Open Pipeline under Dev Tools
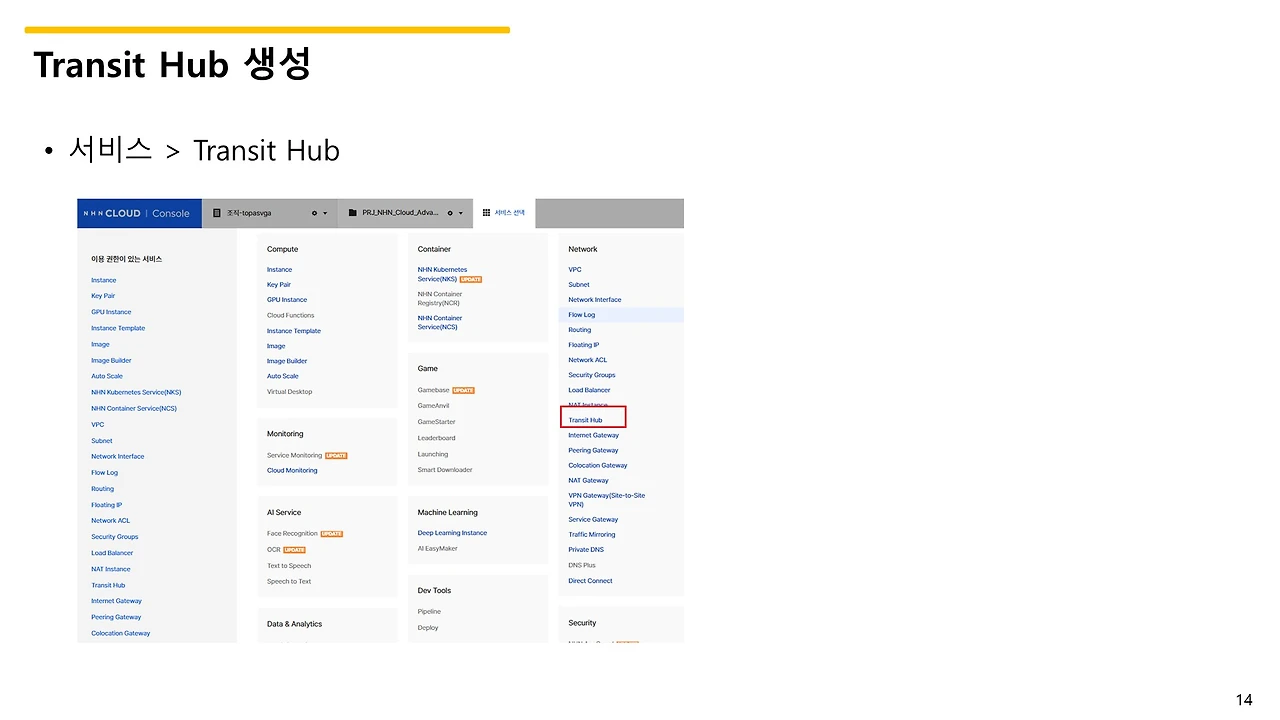Viewport: 1280px width, 720px height. point(429,612)
